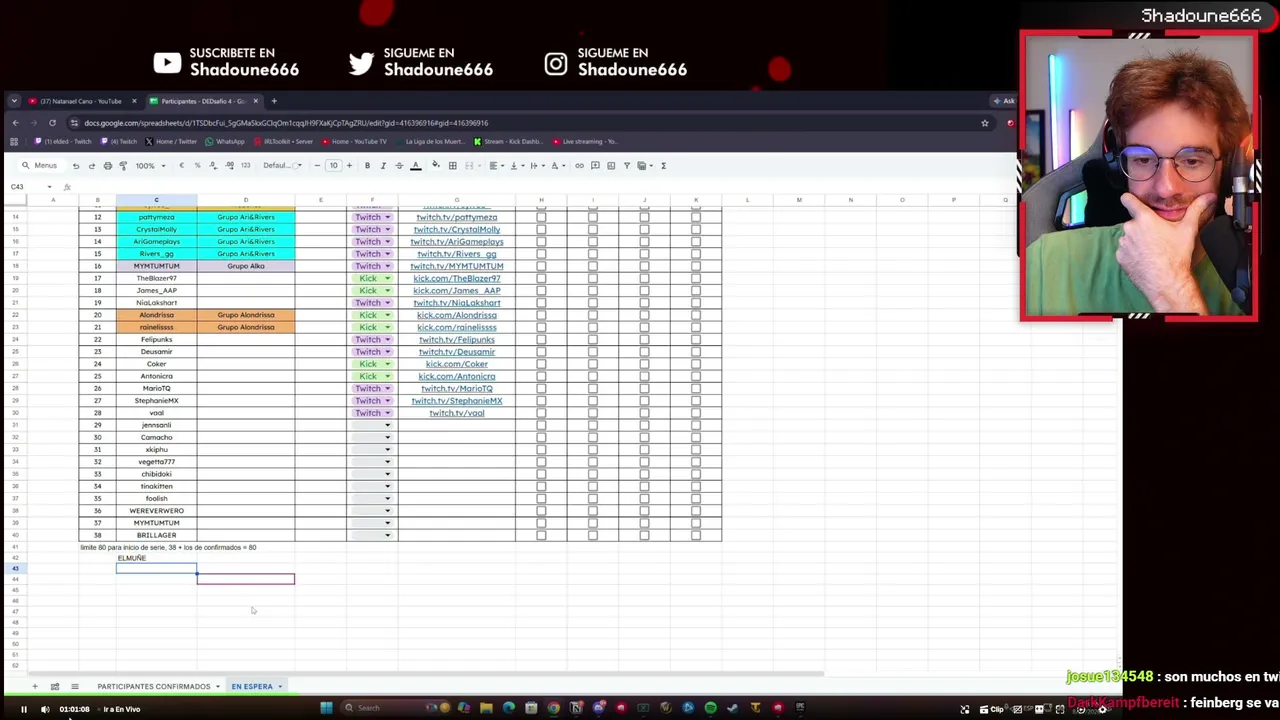Open twitch.tv/AriGameplays link
Viewport: 1280px width, 720px height.
coord(456,242)
